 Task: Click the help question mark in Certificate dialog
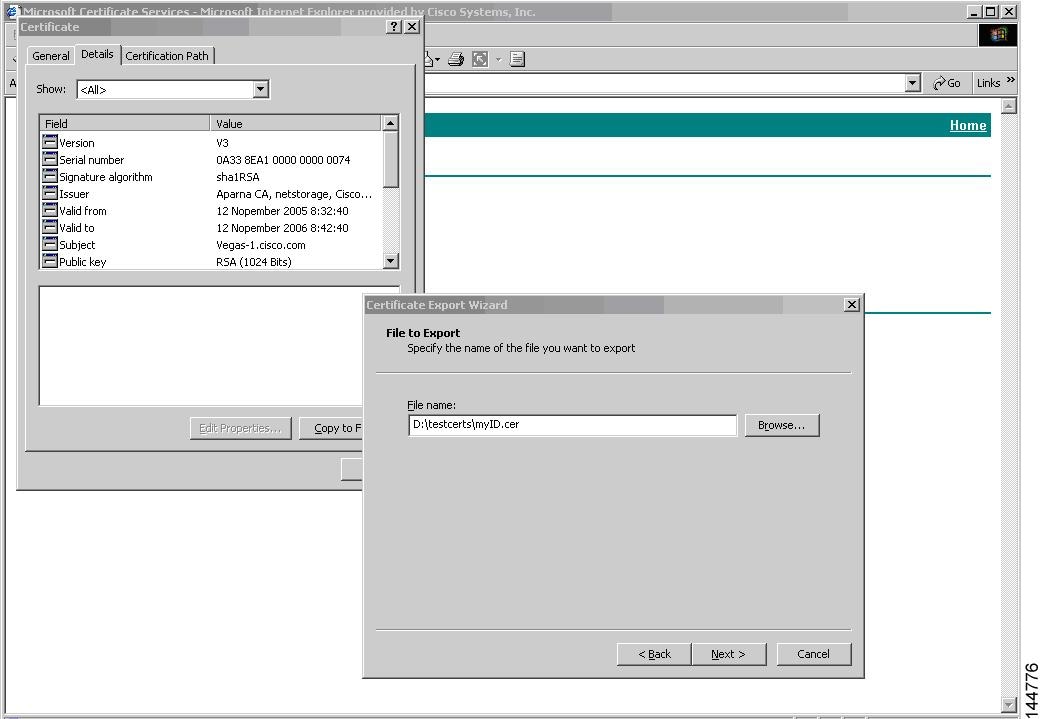click(x=394, y=27)
